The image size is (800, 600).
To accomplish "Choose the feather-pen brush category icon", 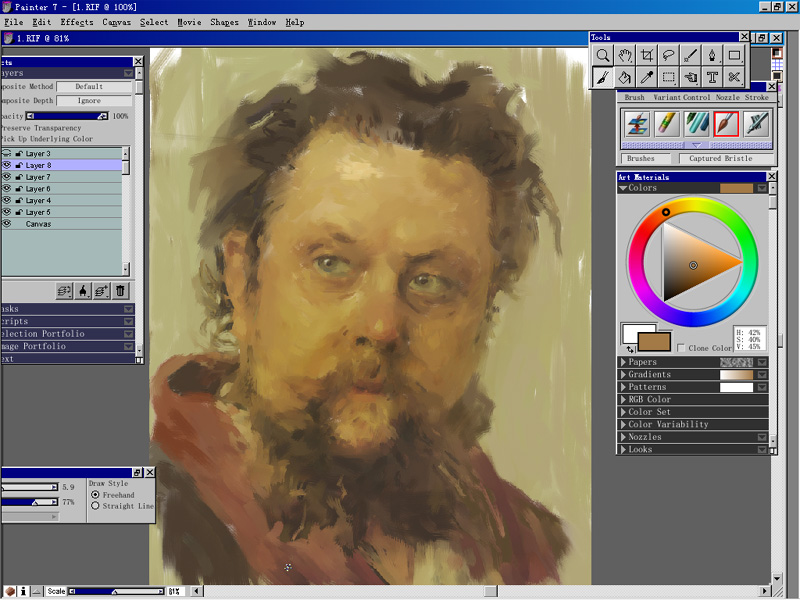I will [756, 124].
